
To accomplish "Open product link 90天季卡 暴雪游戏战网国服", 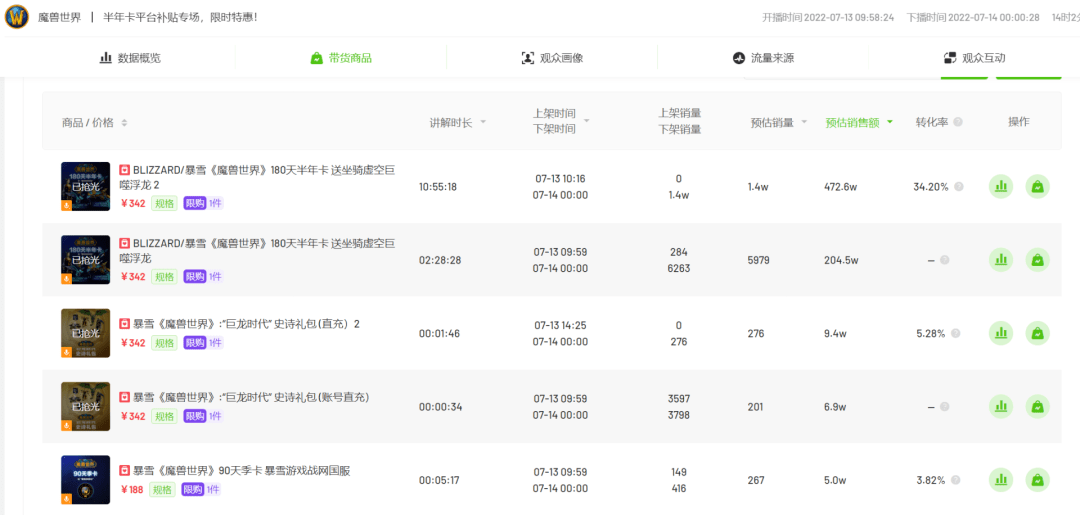I will click(241, 471).
